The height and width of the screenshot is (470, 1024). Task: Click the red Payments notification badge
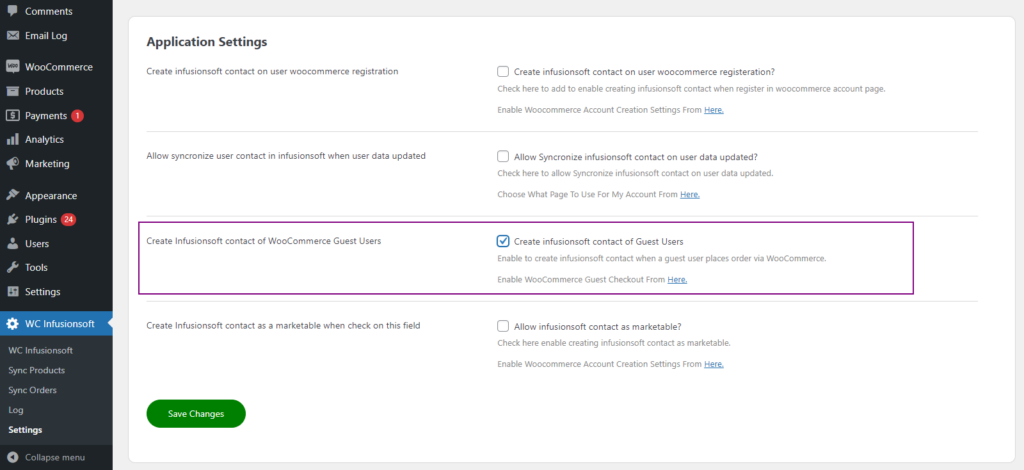click(x=78, y=116)
